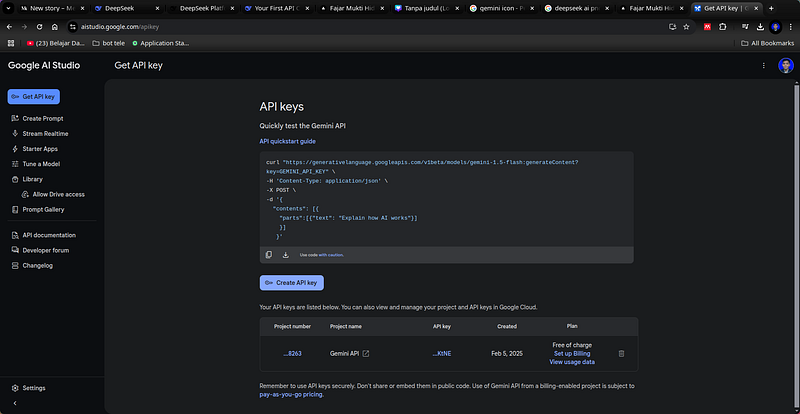Open Library in the sidebar
The height and width of the screenshot is (414, 800).
click(27, 179)
